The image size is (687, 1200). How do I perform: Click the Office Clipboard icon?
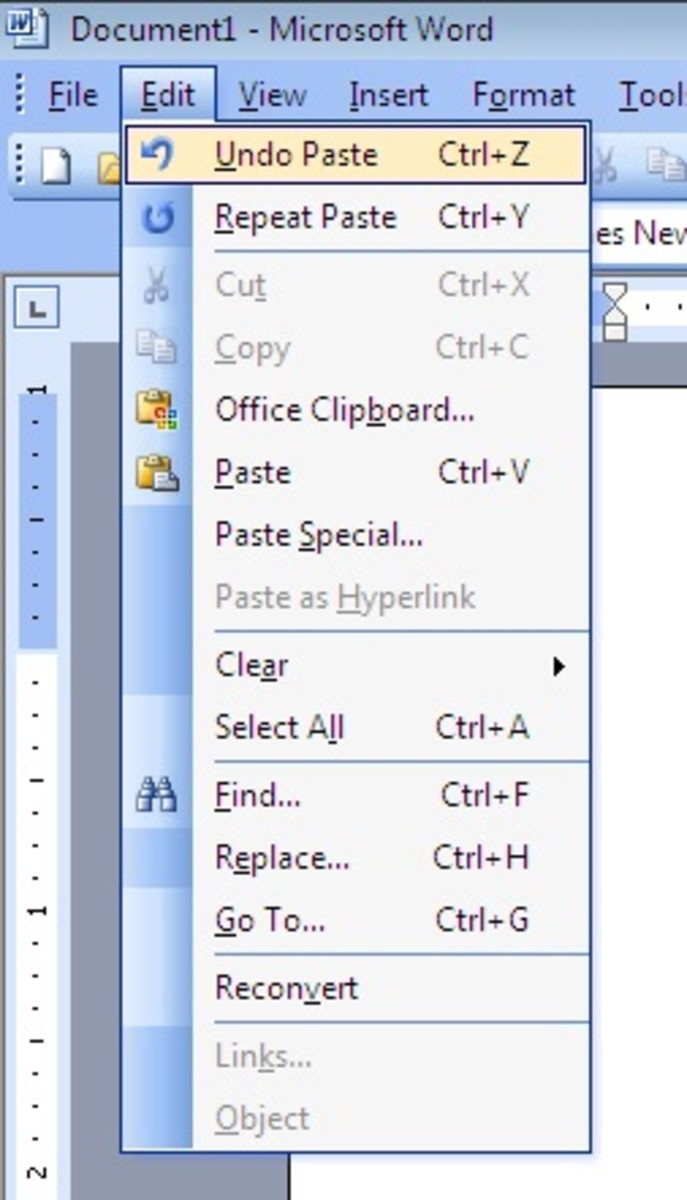(x=156, y=410)
